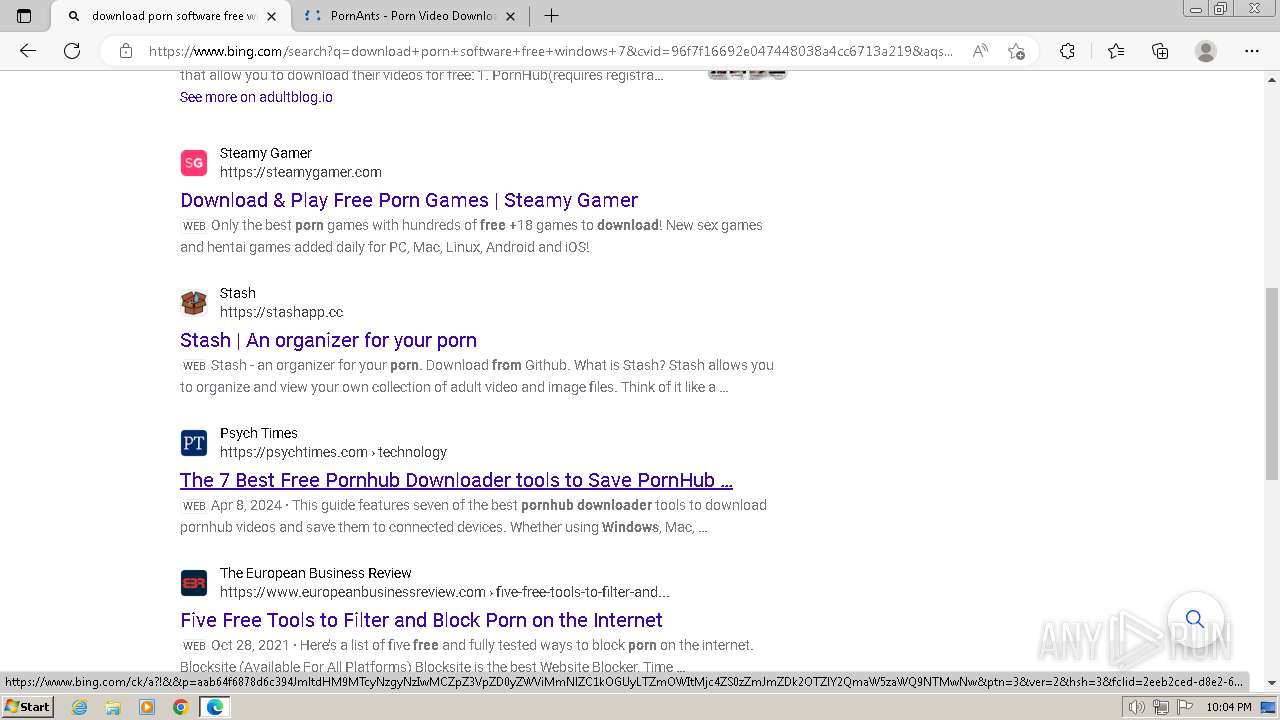
Task: Open Read aloud in address bar
Action: click(980, 51)
